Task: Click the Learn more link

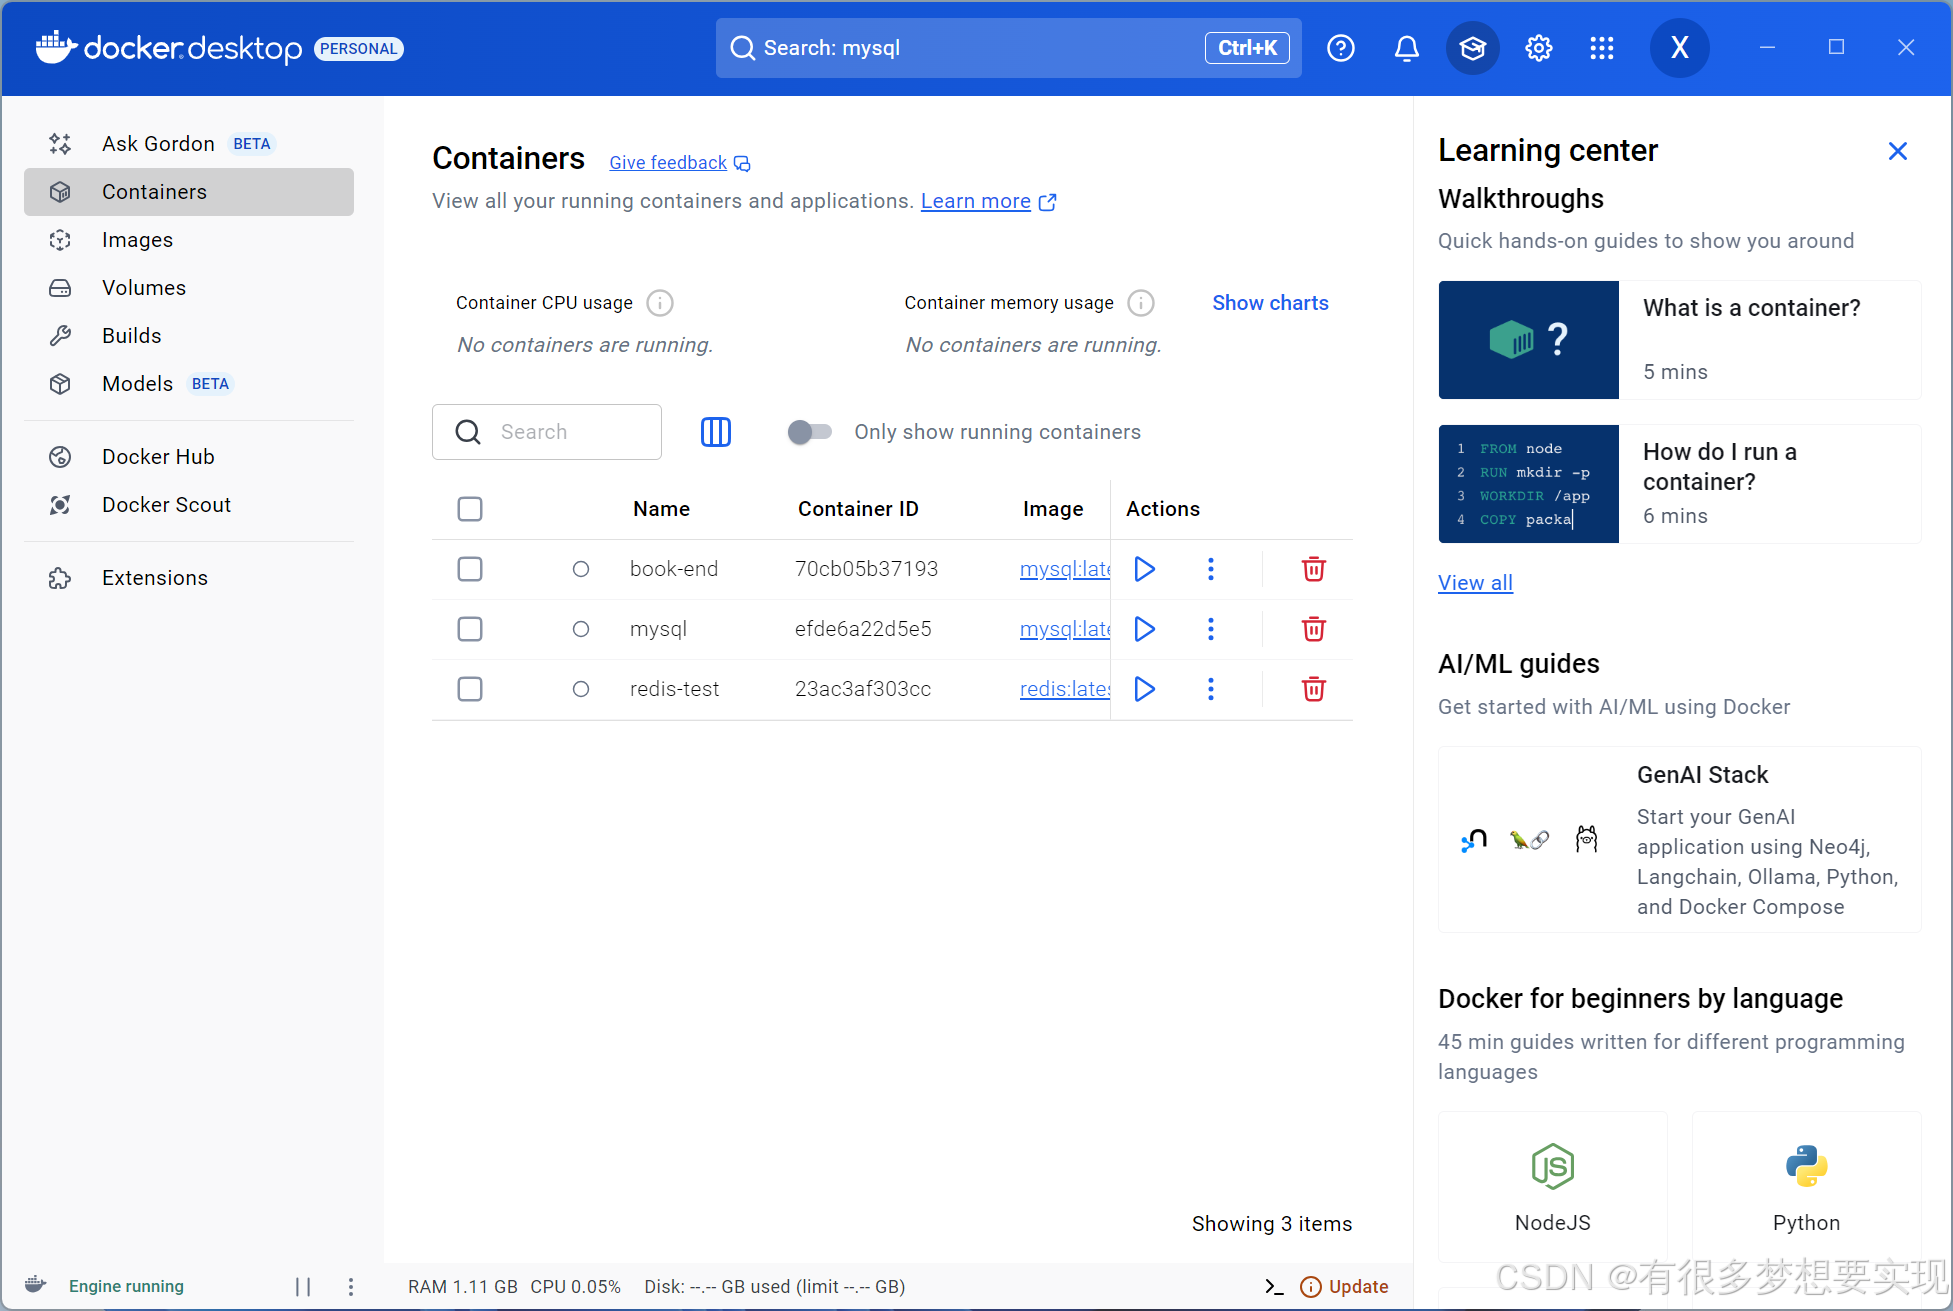Action: (x=987, y=201)
